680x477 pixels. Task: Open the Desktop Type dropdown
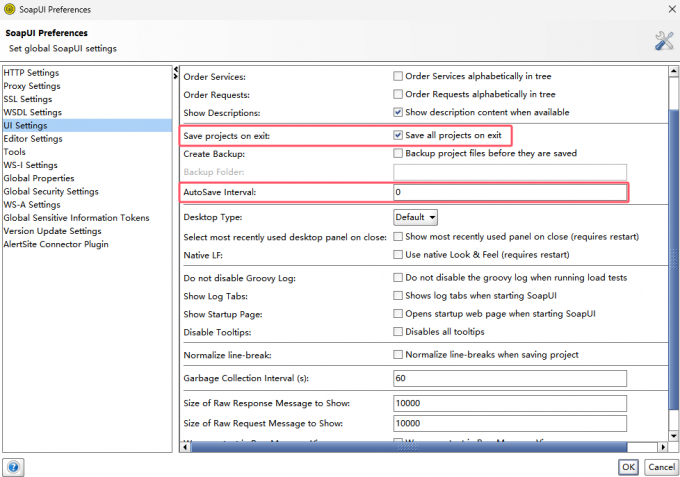pos(415,217)
